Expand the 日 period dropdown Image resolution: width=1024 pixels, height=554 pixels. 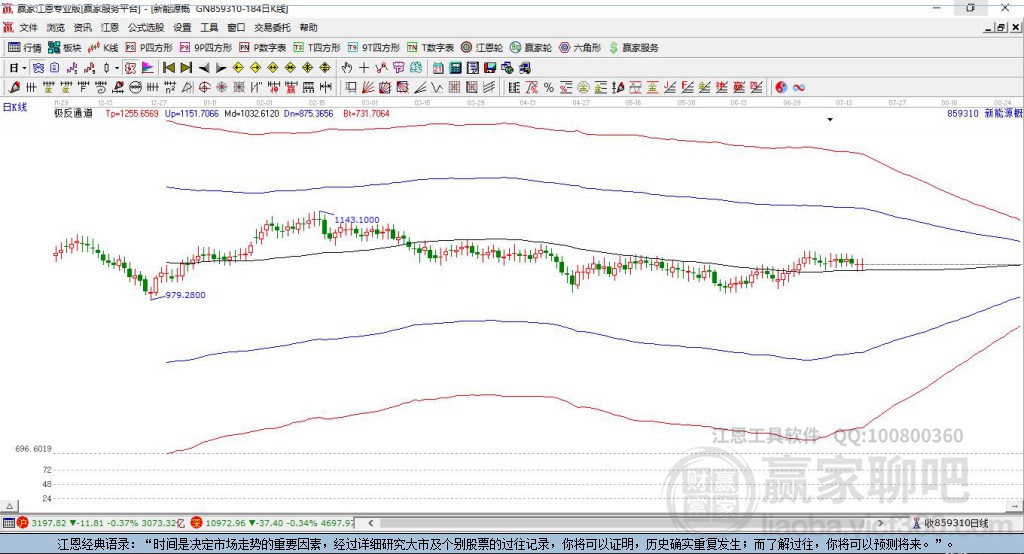coord(24,68)
